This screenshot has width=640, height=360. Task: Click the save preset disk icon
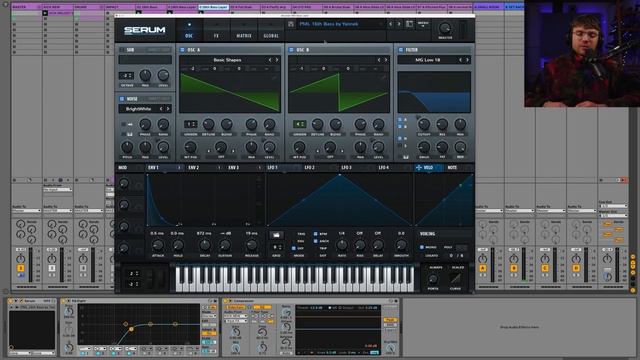pyautogui.click(x=291, y=24)
